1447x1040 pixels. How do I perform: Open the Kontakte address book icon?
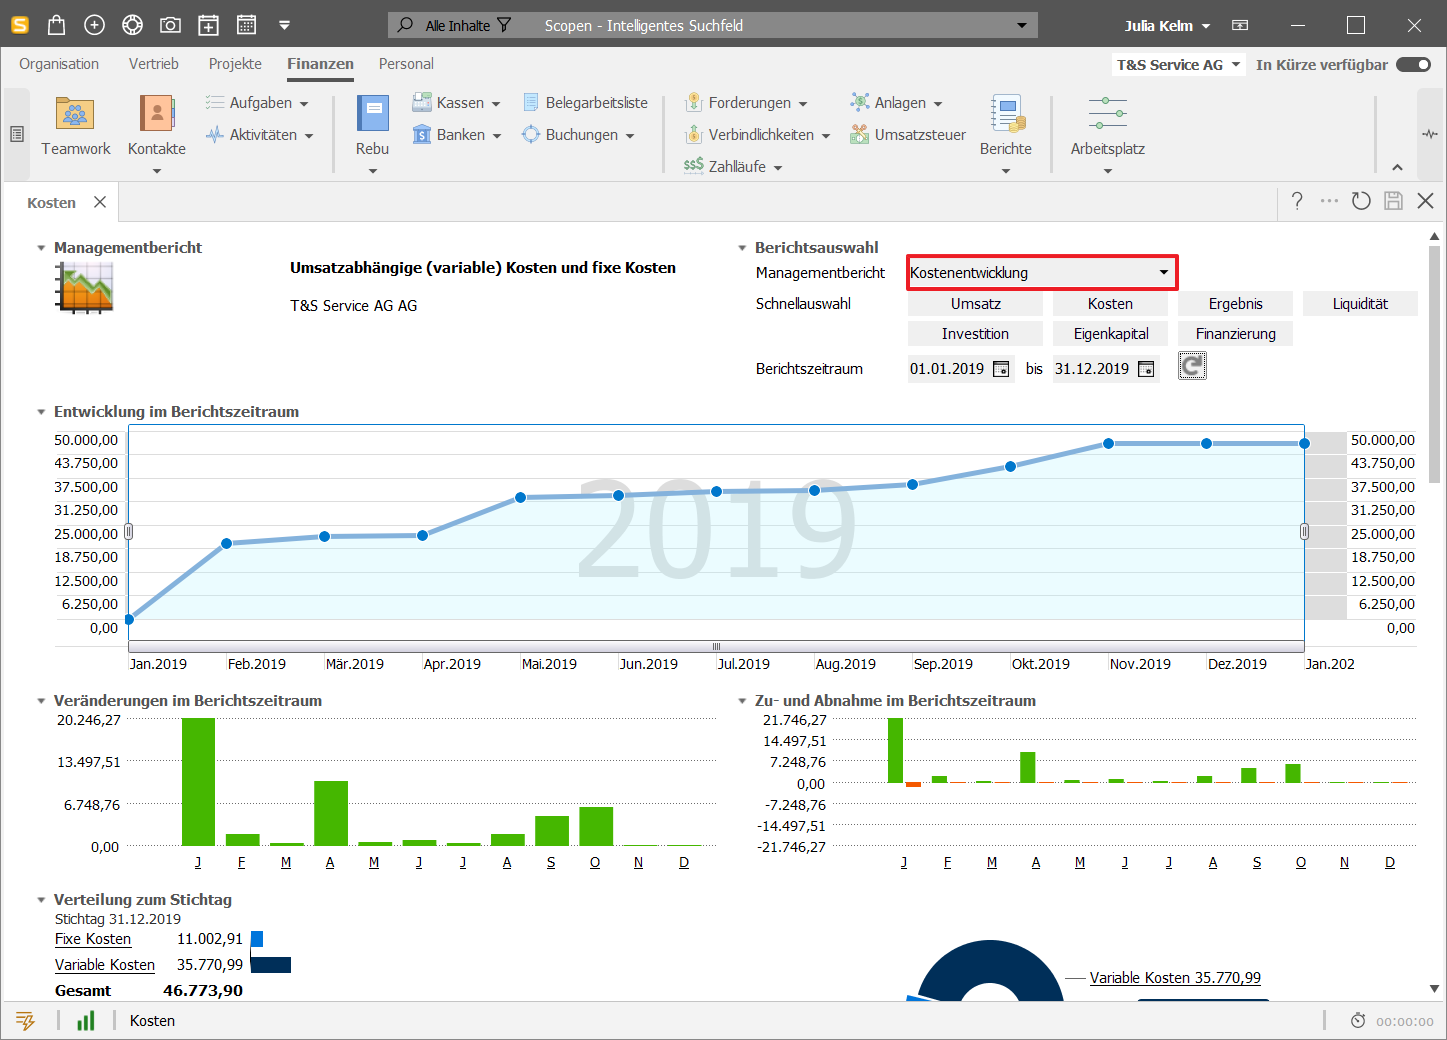click(x=157, y=115)
